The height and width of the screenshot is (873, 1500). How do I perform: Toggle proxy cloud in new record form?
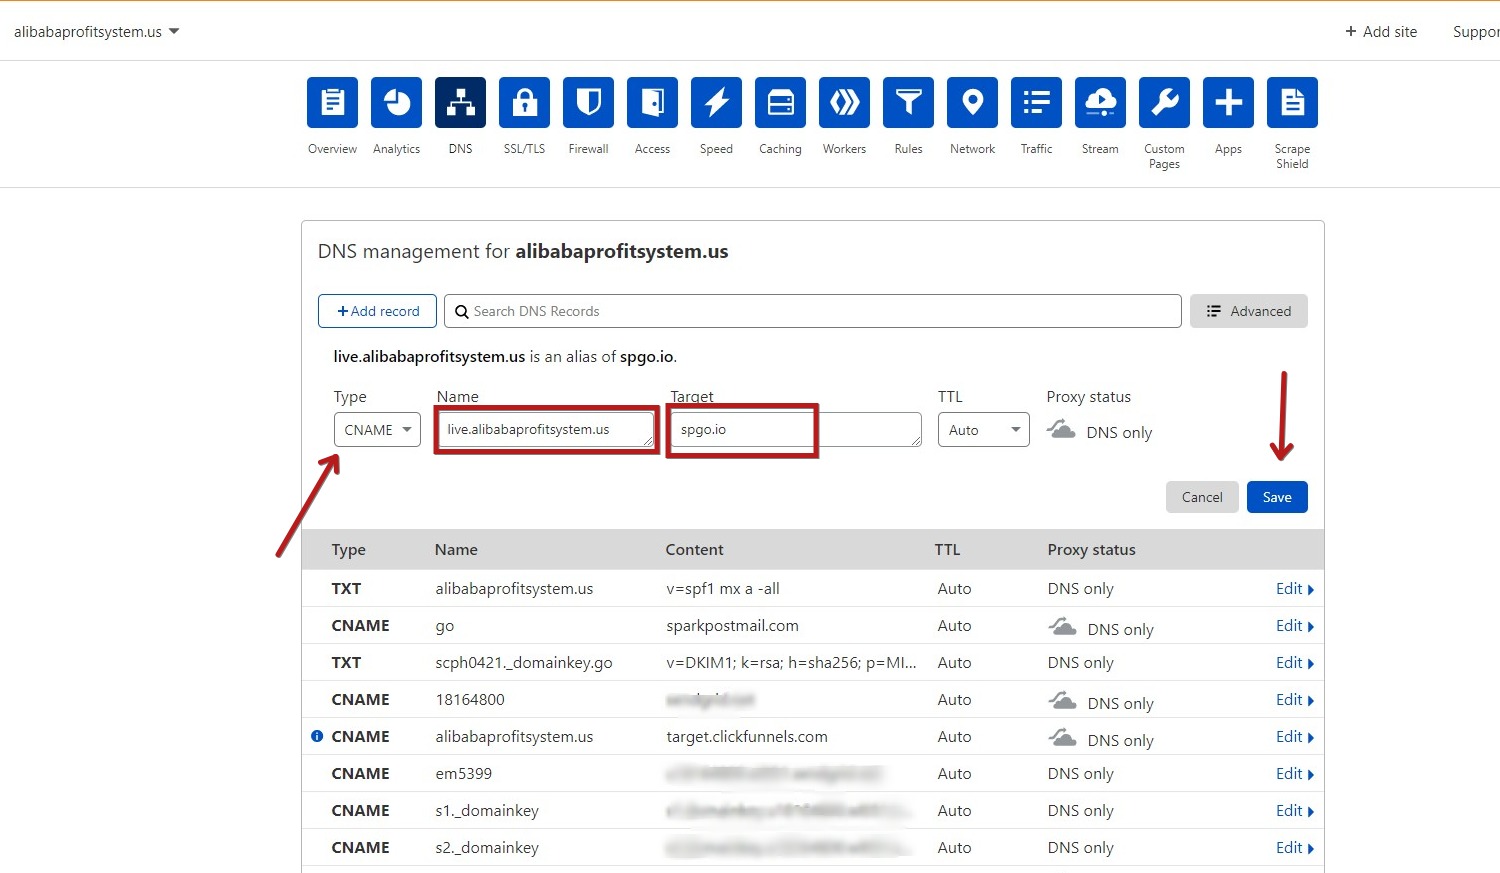[1061, 430]
